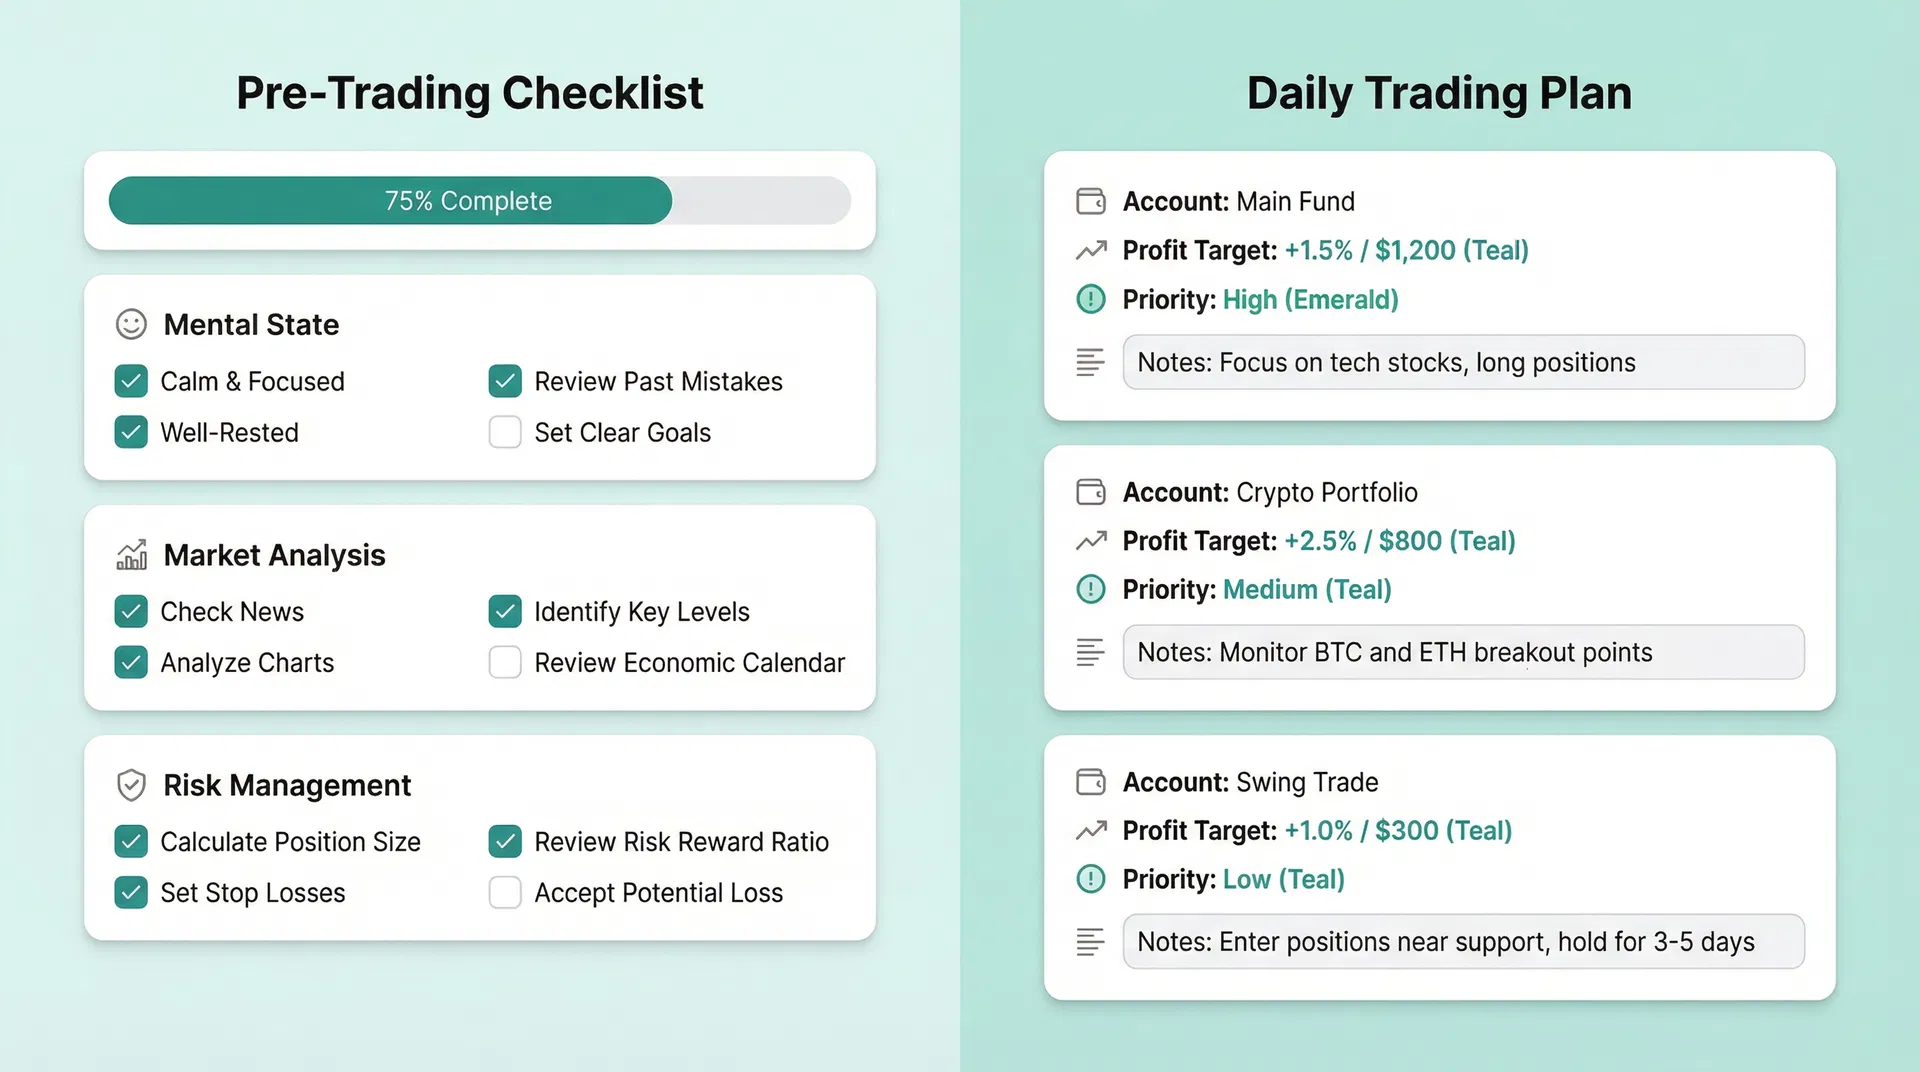The width and height of the screenshot is (1920, 1072).
Task: Click the trending arrow icon on Swing Trade profit target
Action: coord(1091,830)
